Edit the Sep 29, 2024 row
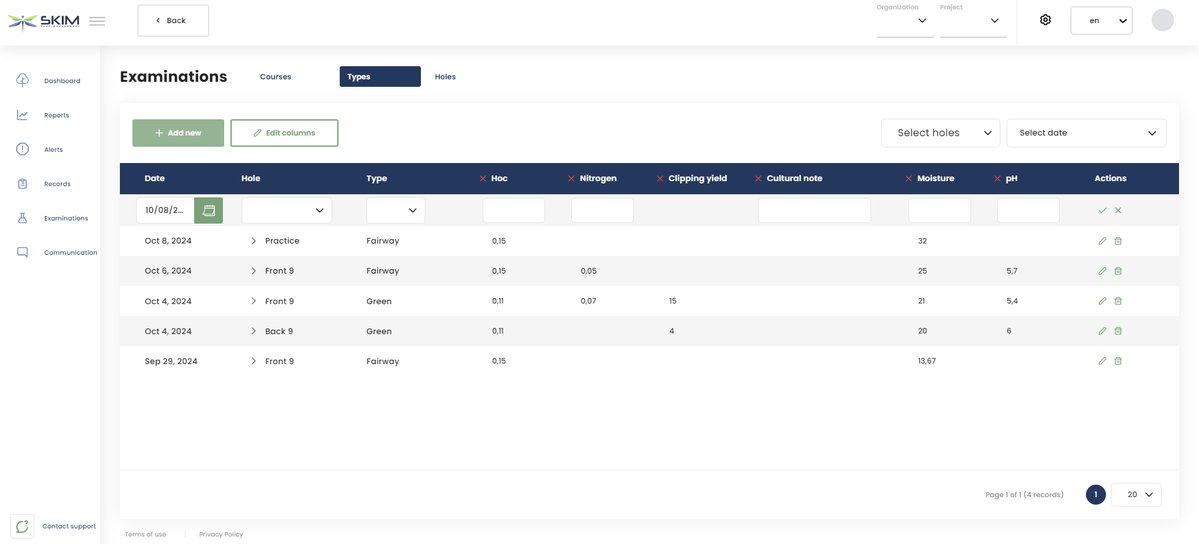Image resolution: width=1199 pixels, height=544 pixels. (1102, 361)
